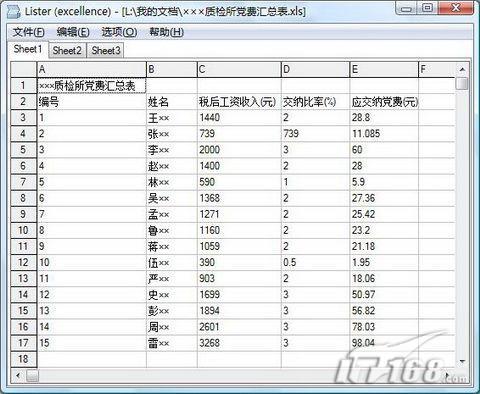The width and height of the screenshot is (480, 394).
Task: Click the name cell 蒋××
Action: [172, 246]
